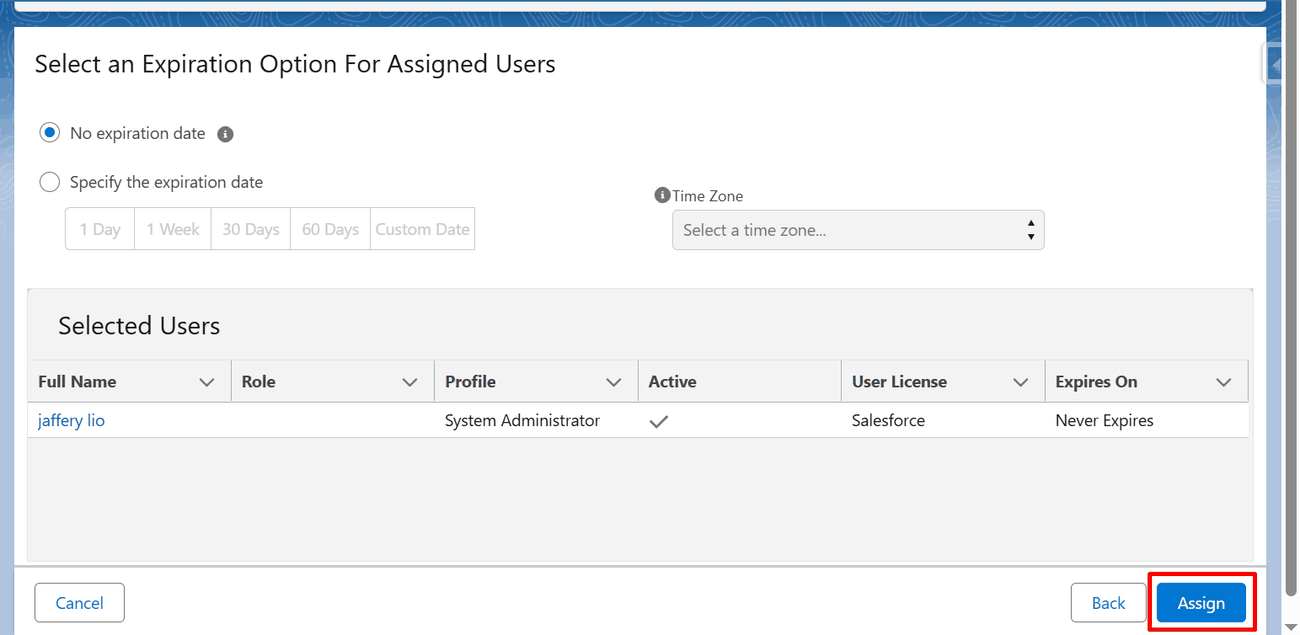Select Specify the expiration date option

(x=49, y=182)
